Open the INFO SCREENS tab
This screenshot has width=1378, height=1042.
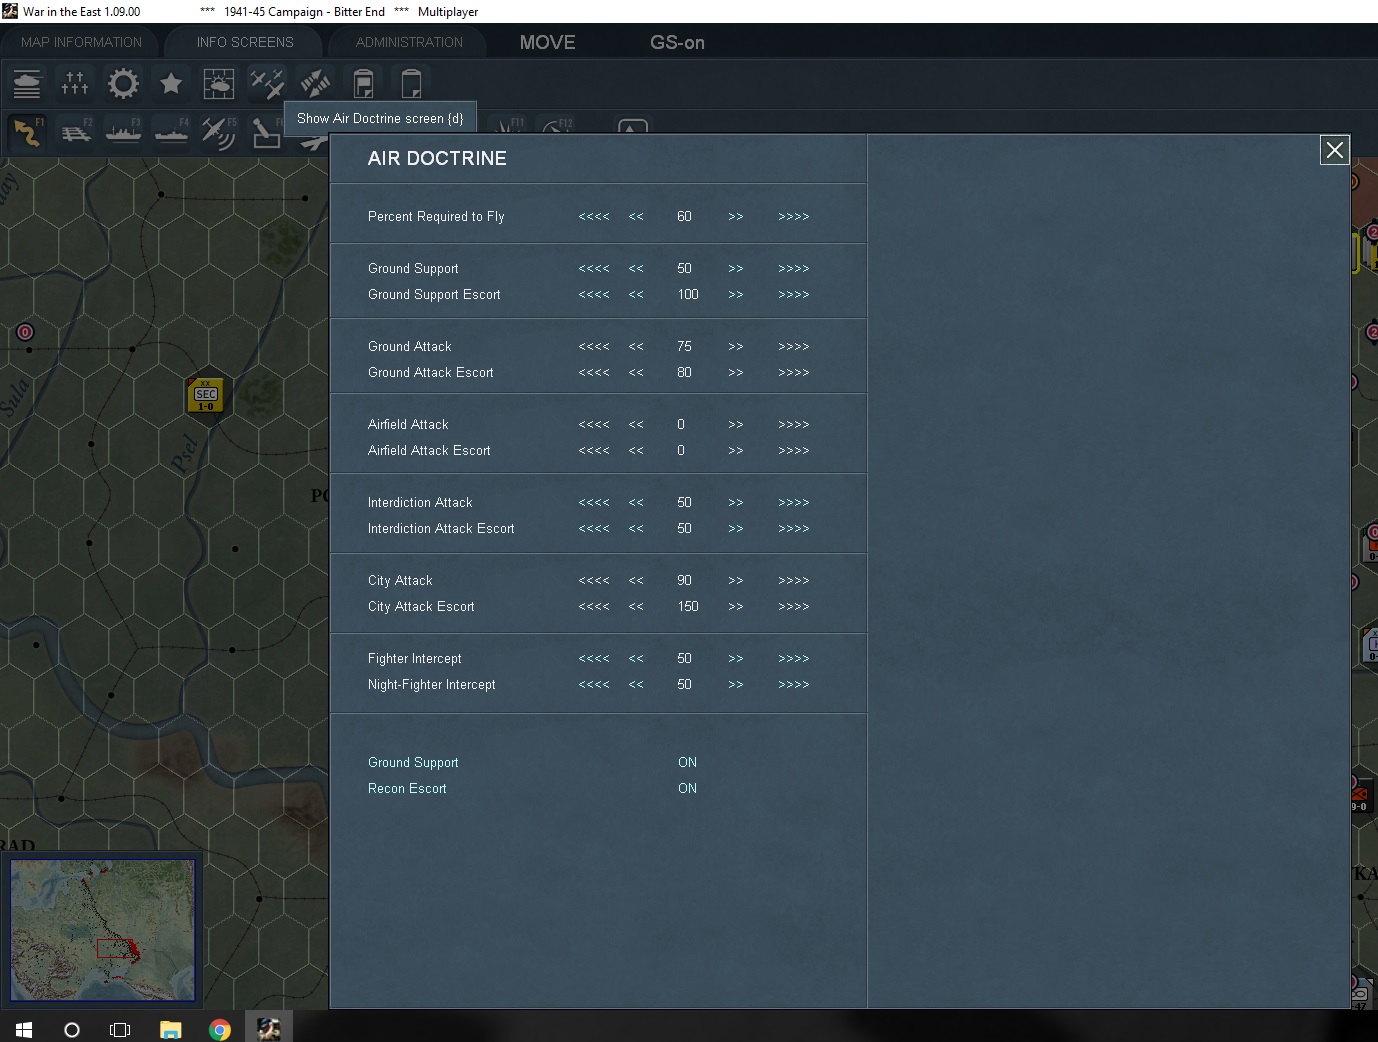click(x=245, y=42)
